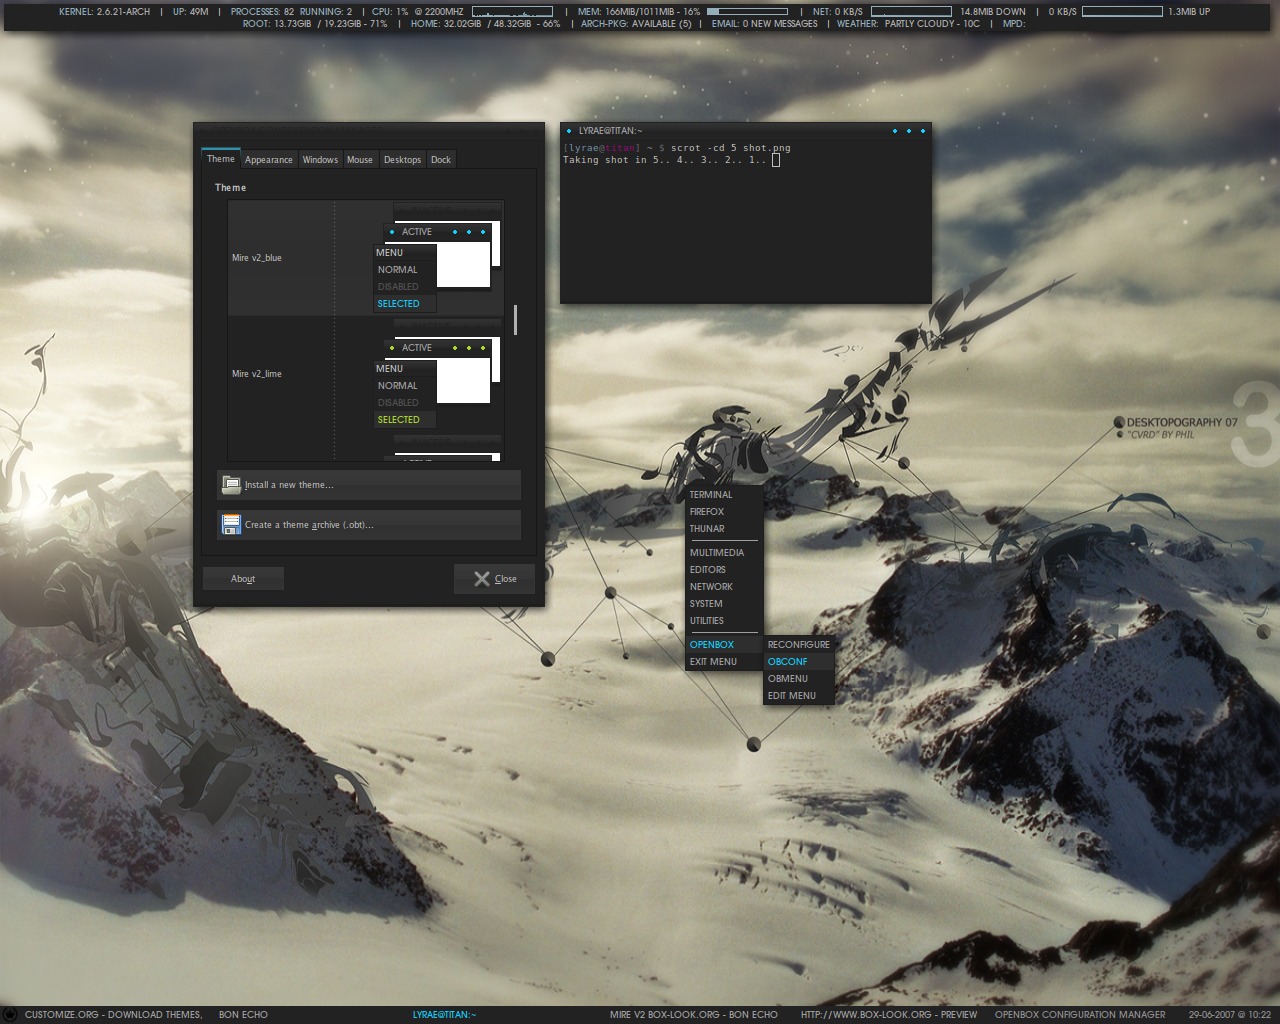Click the X icon on the Close button
1280x1024 pixels.
482,578
